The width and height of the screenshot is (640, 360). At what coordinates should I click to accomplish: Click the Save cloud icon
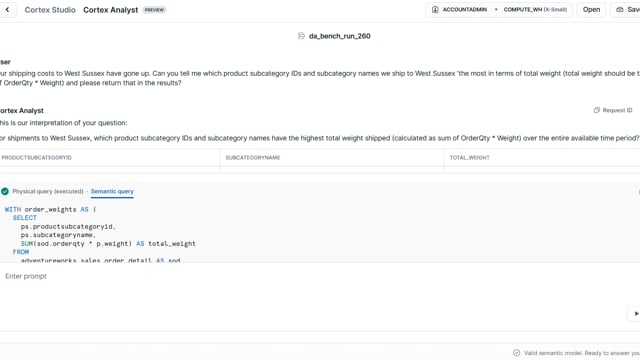coord(620,9)
